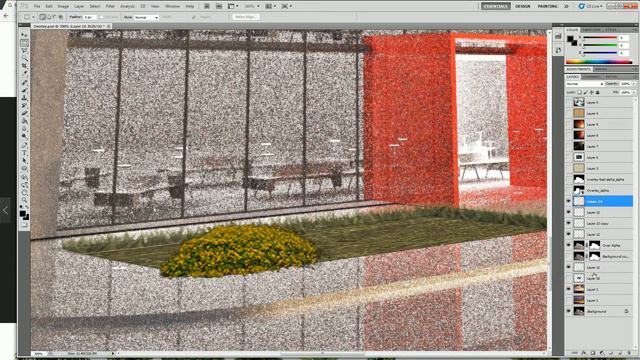The image size is (640, 360).
Task: Pick color from spectrum ramp
Action: coord(599,62)
